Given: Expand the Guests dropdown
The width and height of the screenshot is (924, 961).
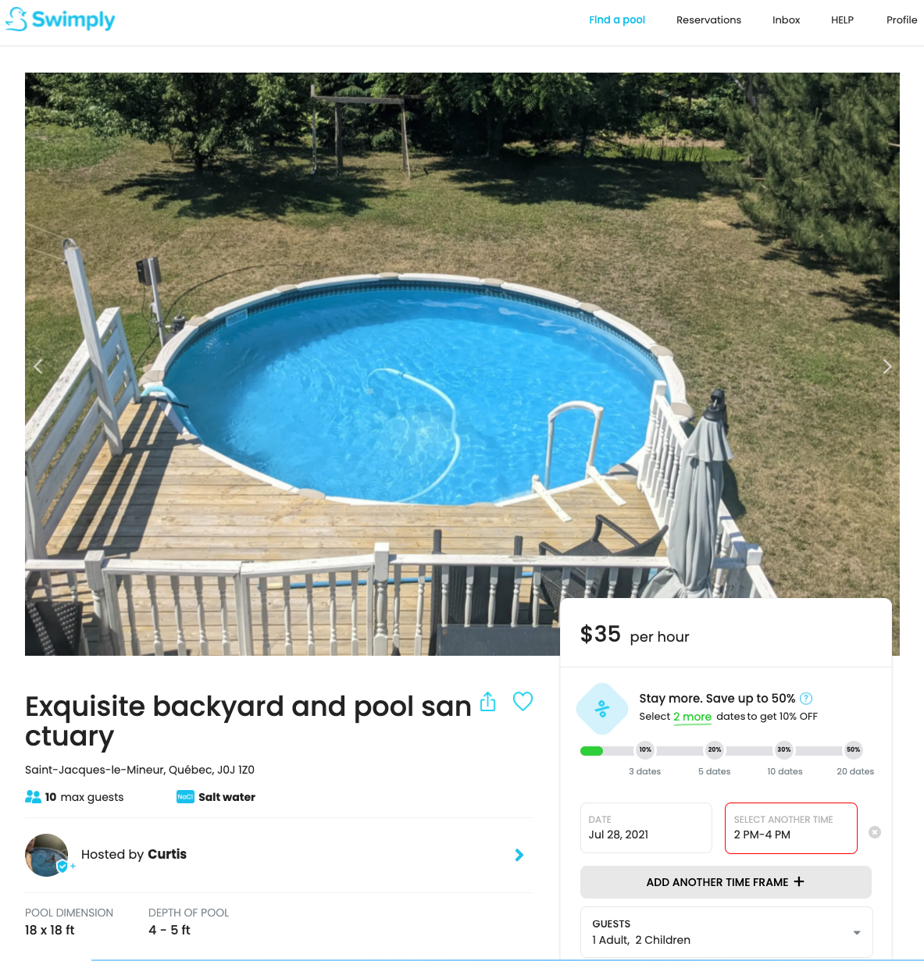Looking at the screenshot, I should tap(726, 932).
